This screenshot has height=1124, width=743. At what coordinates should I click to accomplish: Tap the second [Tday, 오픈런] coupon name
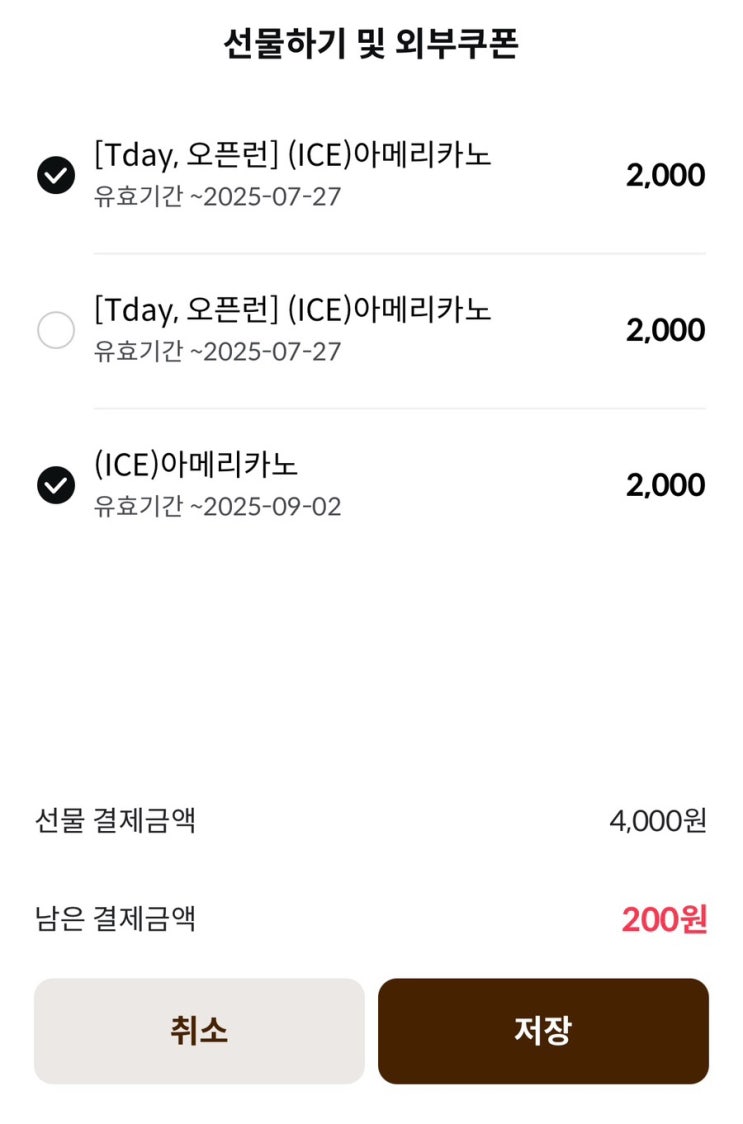tap(293, 310)
